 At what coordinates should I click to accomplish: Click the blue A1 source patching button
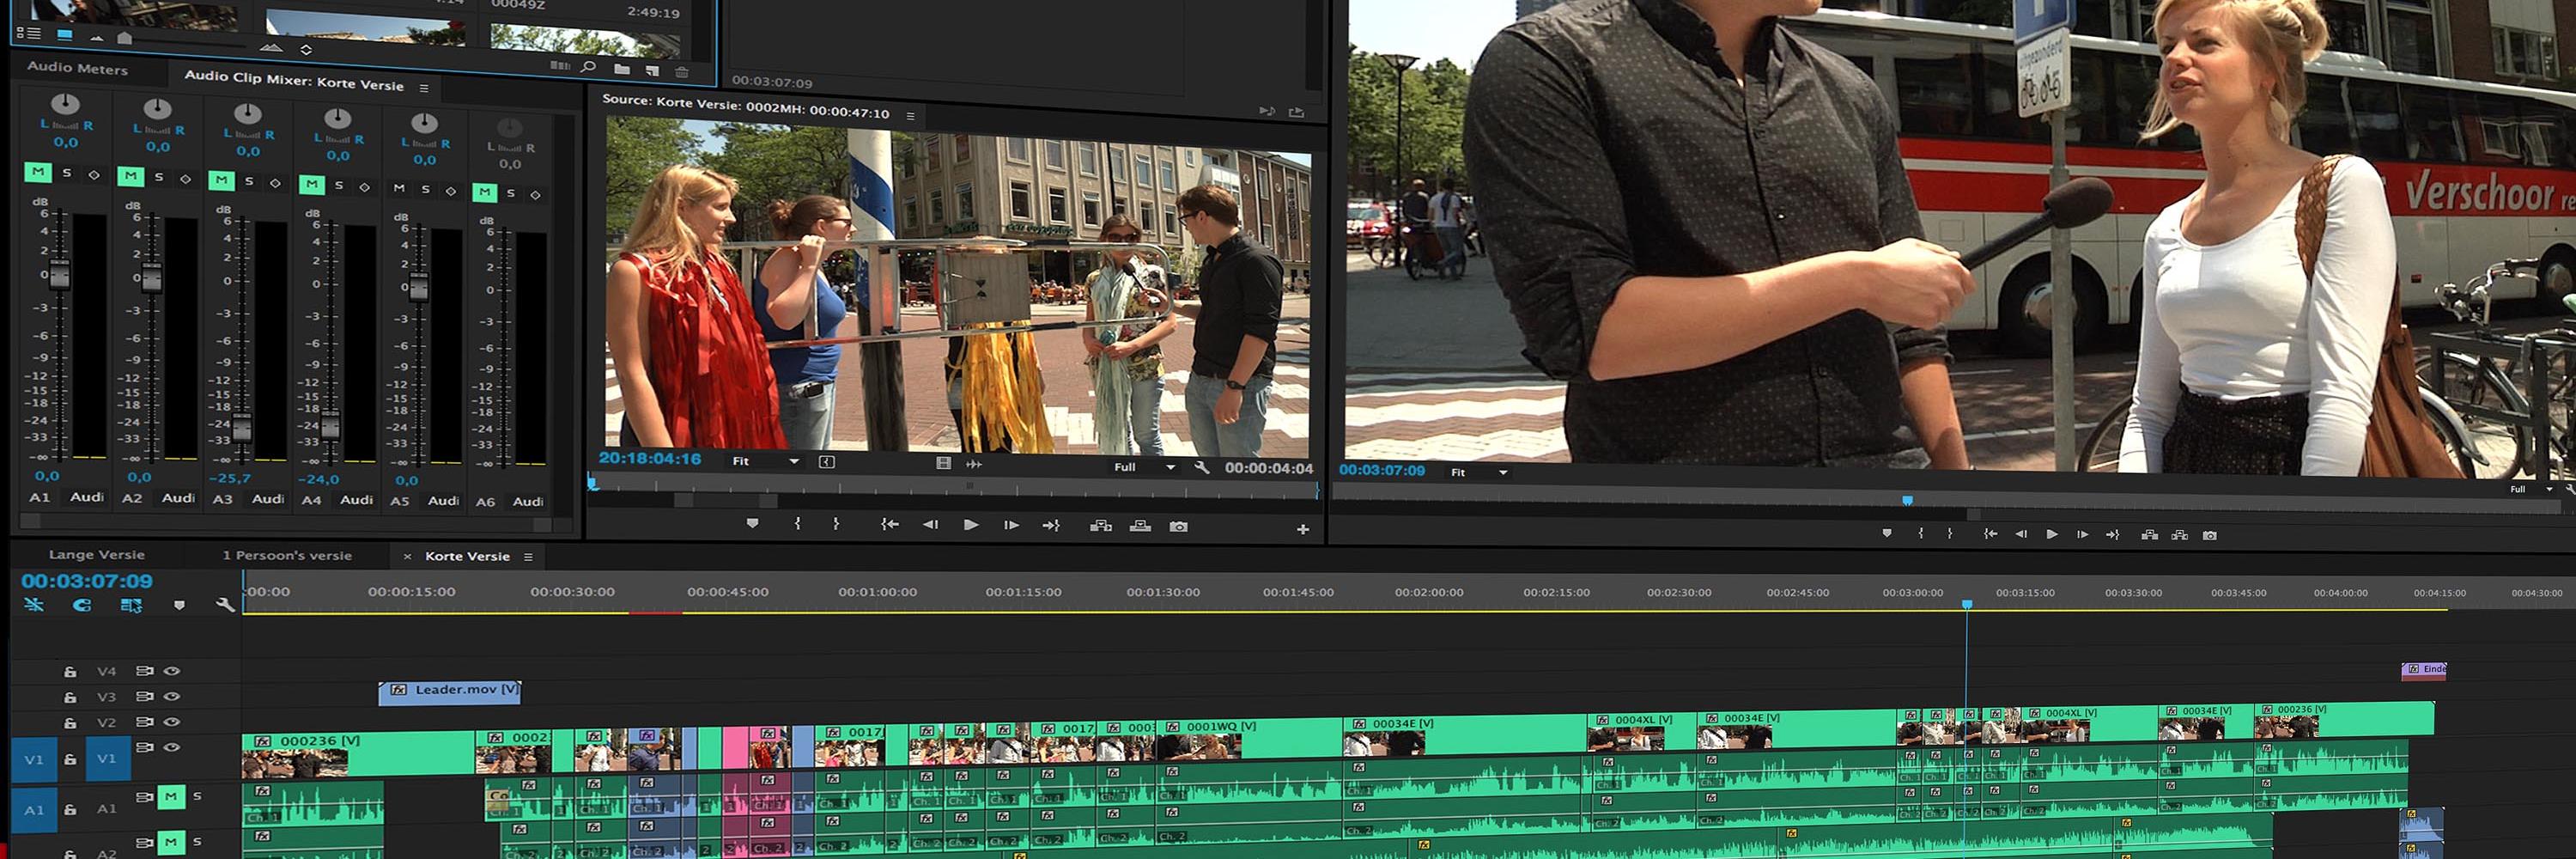[34, 809]
